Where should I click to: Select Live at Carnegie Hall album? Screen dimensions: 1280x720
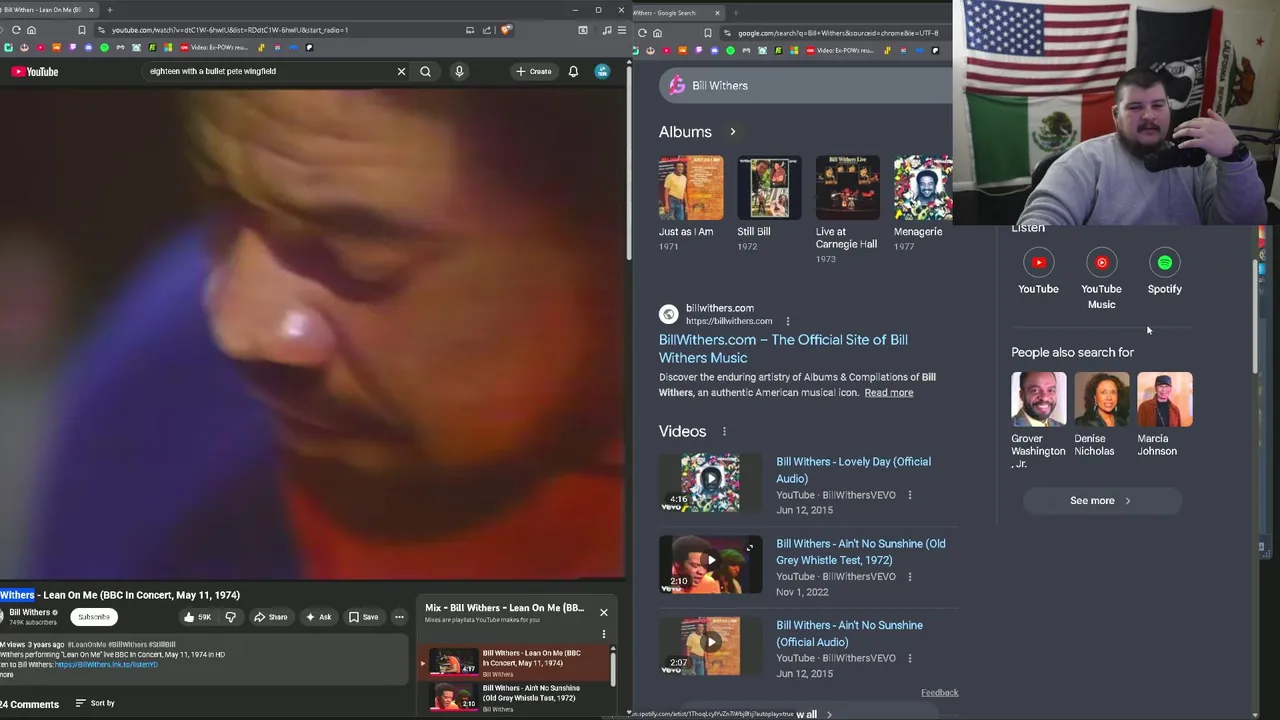[x=847, y=187]
